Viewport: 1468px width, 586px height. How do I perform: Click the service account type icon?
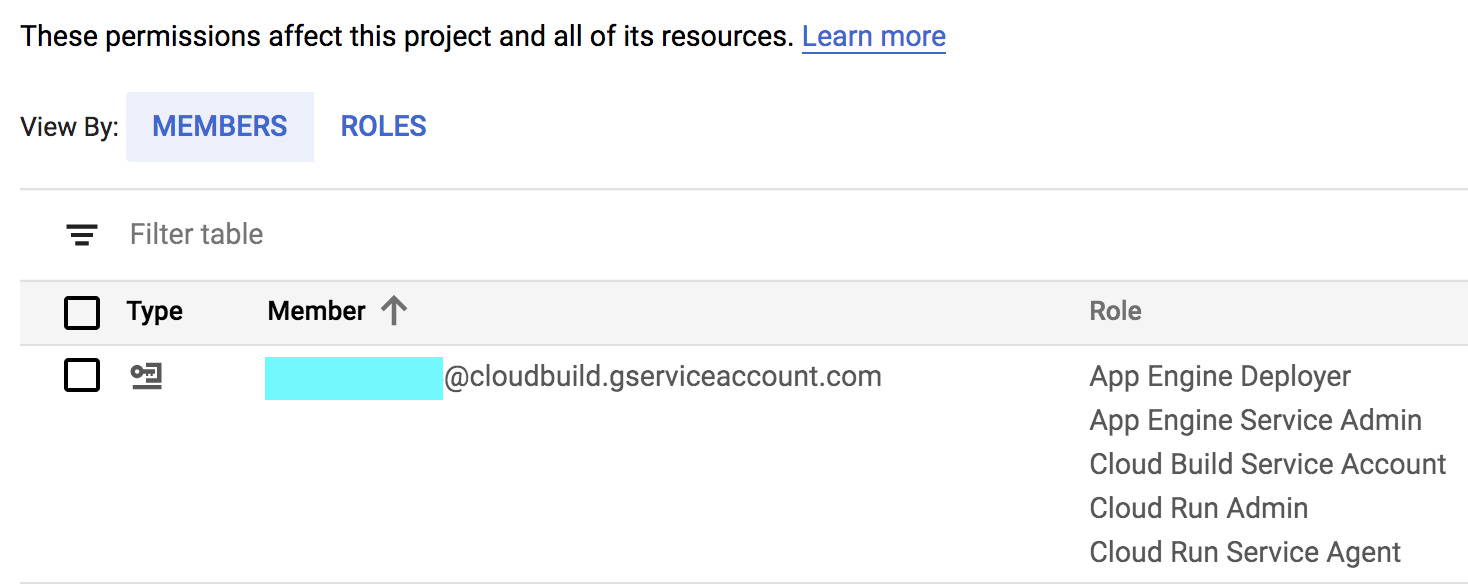pyautogui.click(x=147, y=377)
